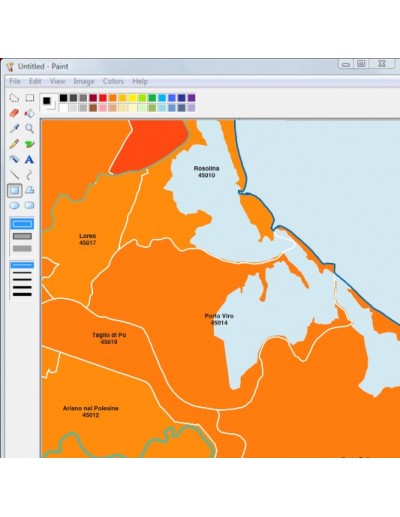Pick the black palette swatch
400x517 pixels.
63,98
